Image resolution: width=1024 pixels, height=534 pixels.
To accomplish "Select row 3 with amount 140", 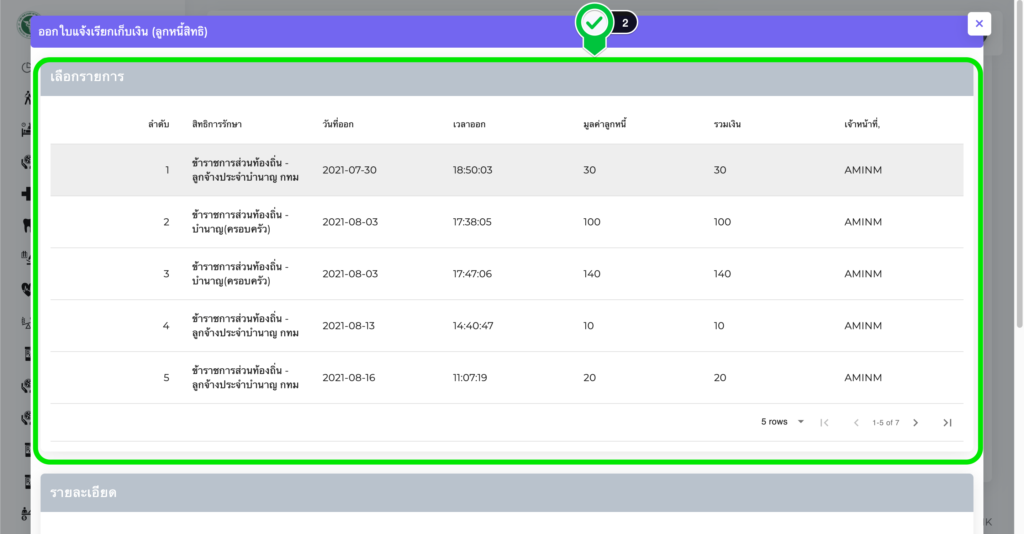I will pos(506,274).
